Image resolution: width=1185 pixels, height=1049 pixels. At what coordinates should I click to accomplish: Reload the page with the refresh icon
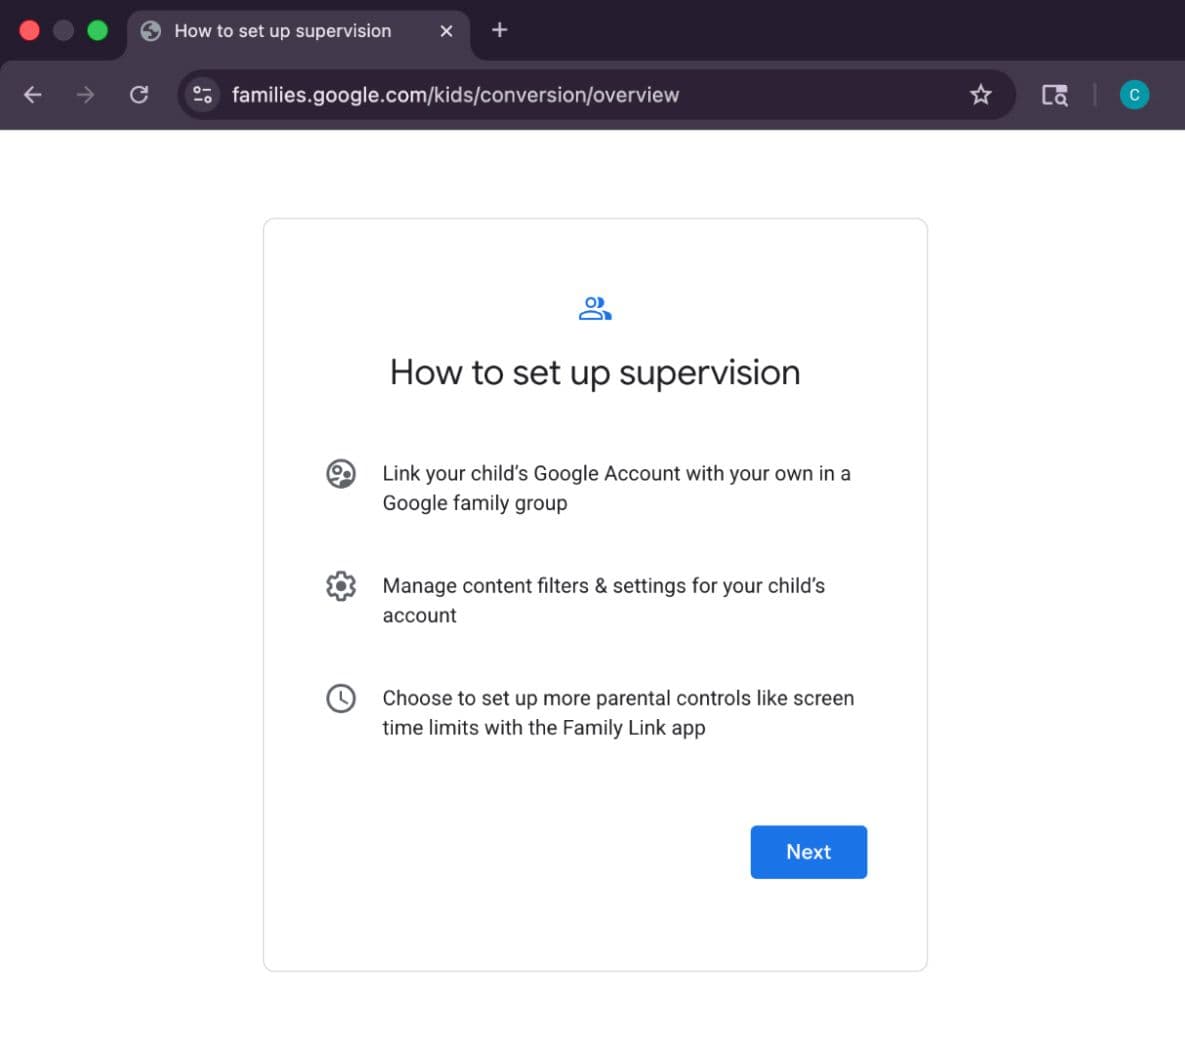click(x=139, y=94)
